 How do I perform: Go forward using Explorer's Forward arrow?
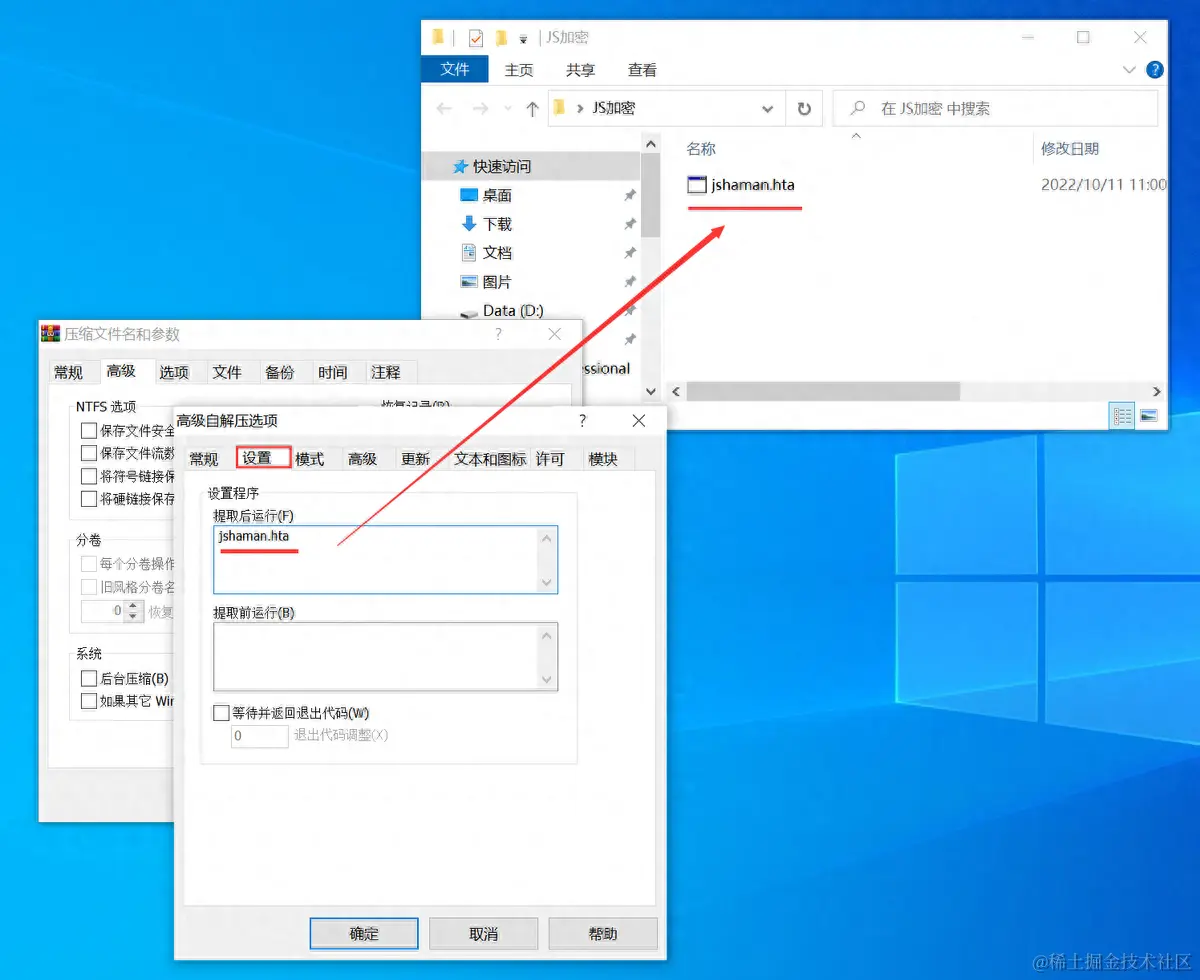[480, 108]
